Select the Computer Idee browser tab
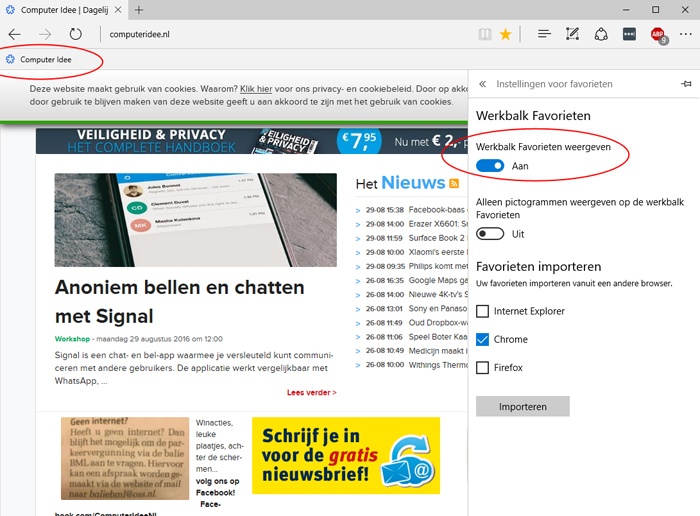This screenshot has height=516, width=700. tap(64, 10)
